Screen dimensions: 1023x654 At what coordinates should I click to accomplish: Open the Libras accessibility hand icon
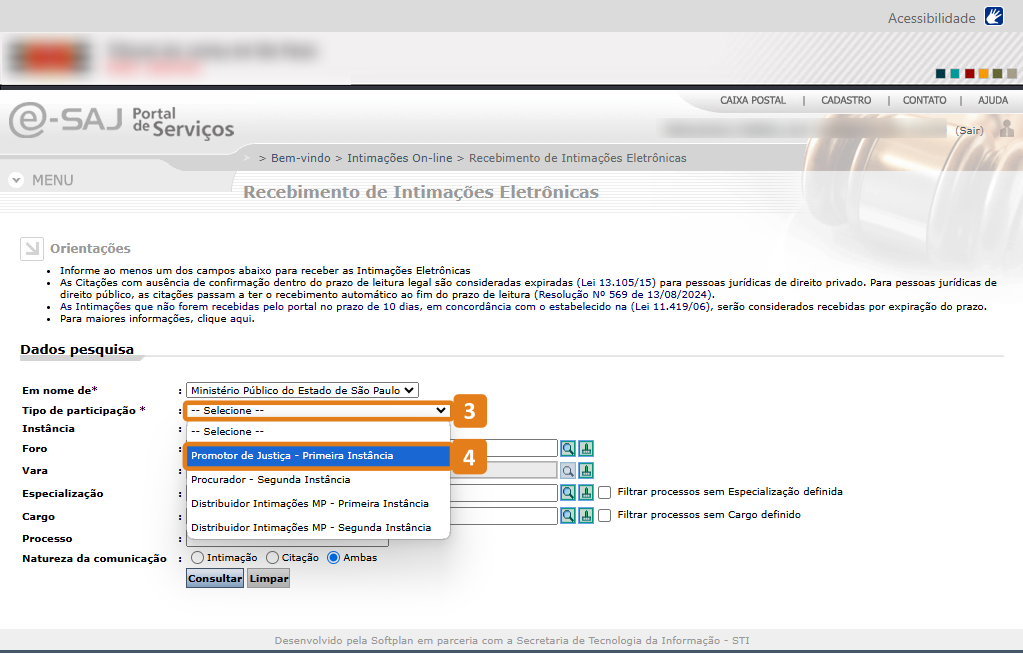tap(993, 17)
